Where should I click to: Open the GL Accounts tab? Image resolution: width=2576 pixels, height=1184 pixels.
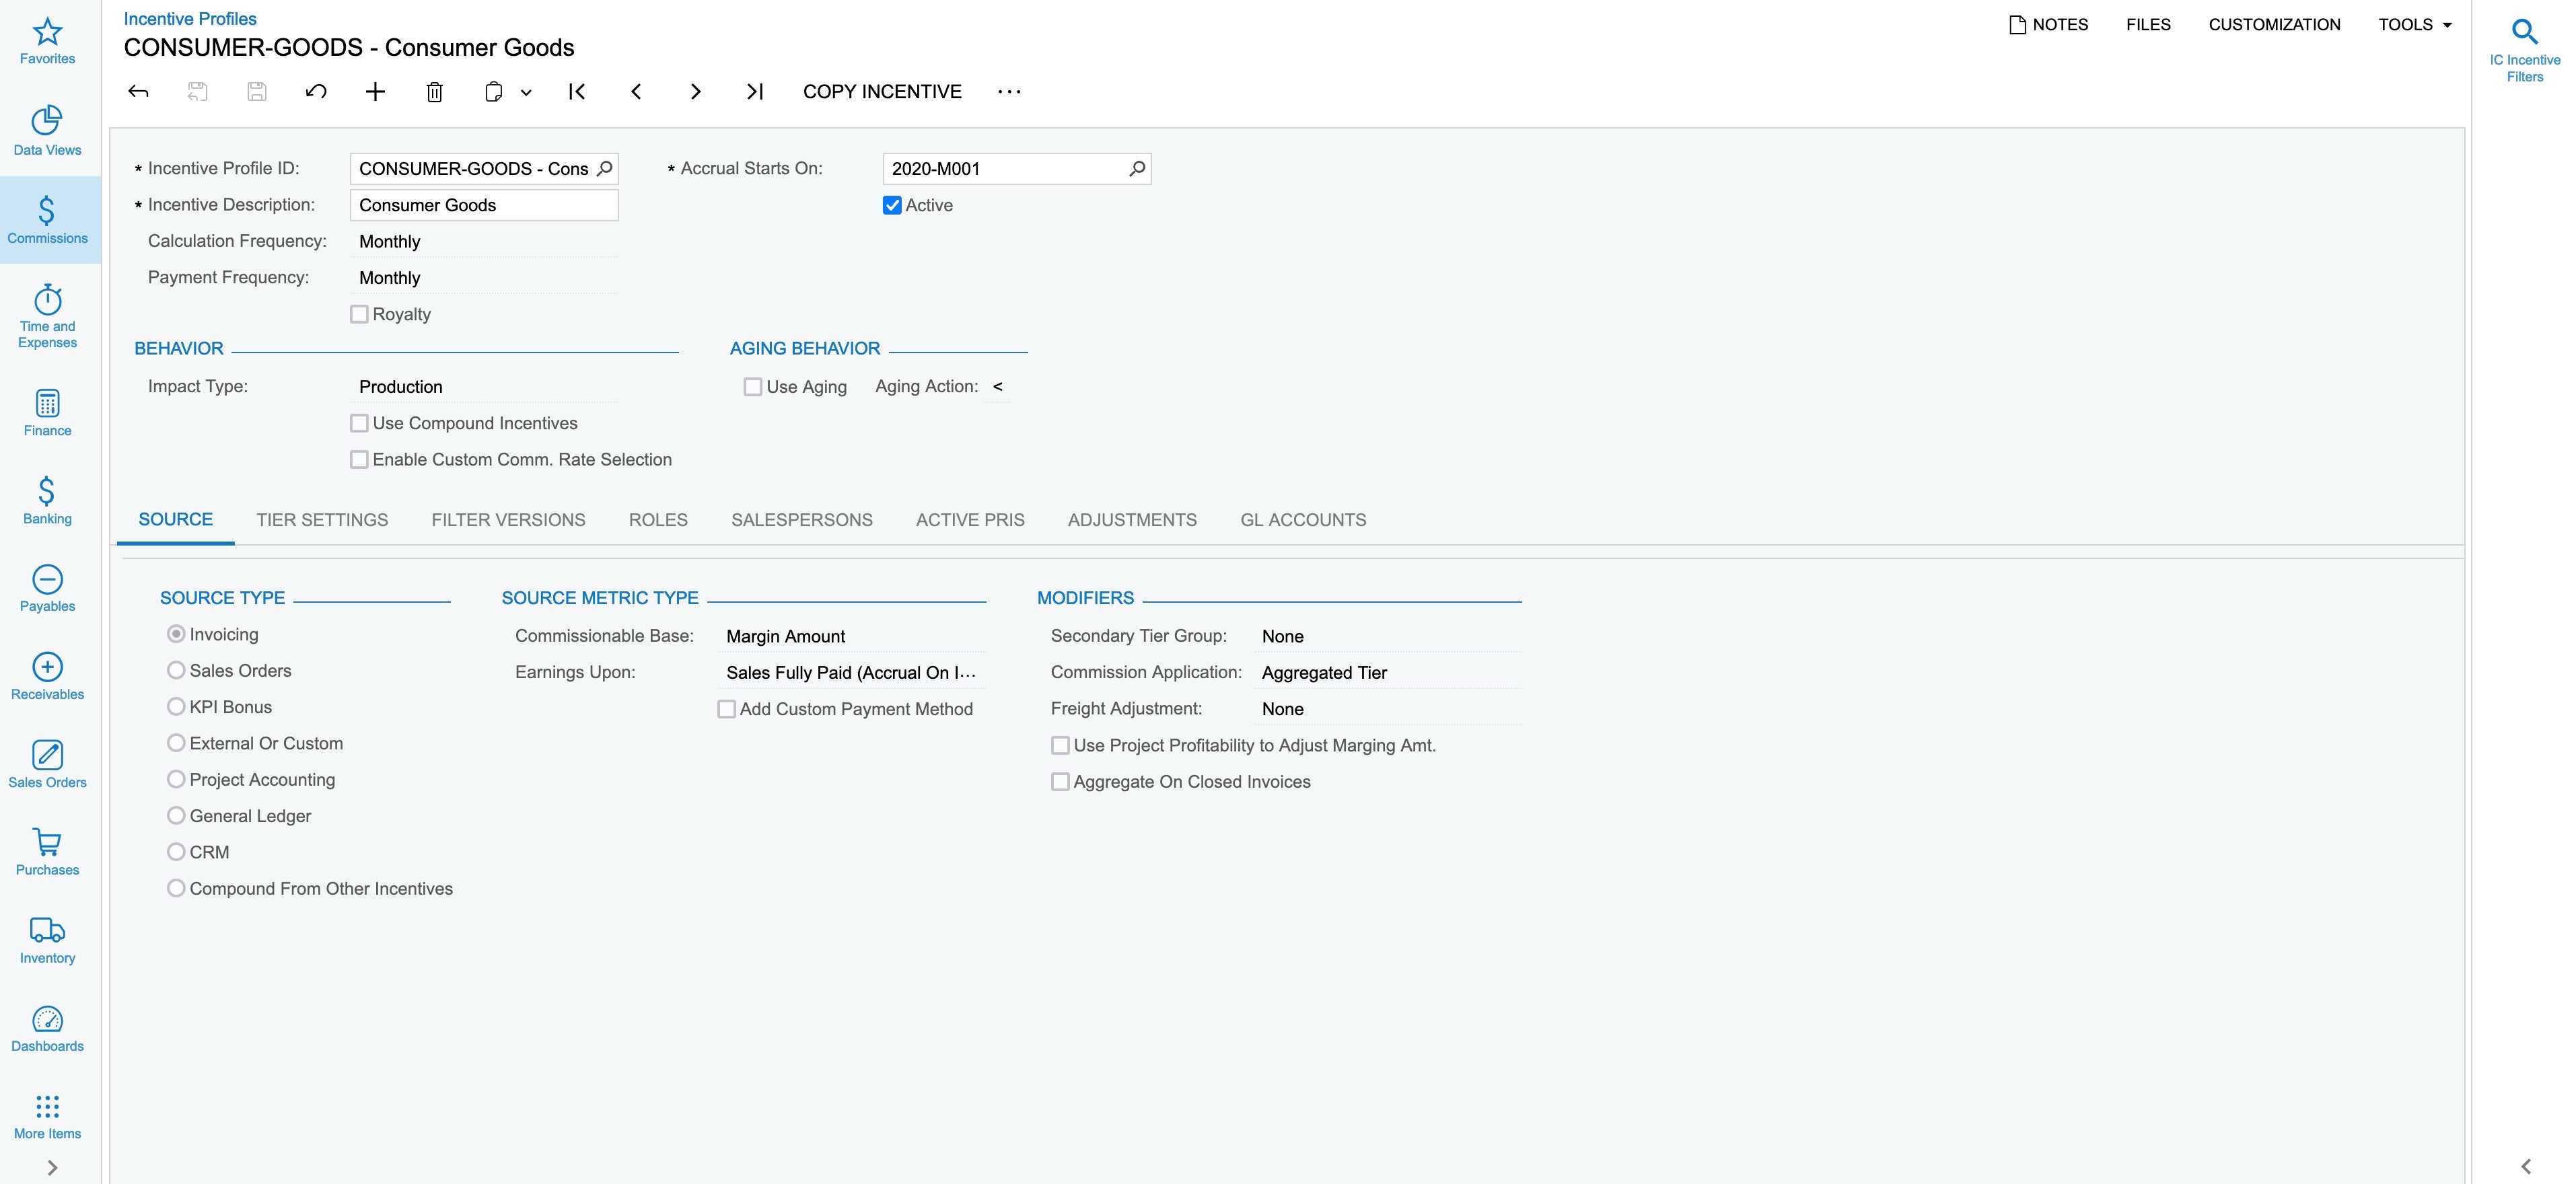pyautogui.click(x=1303, y=519)
